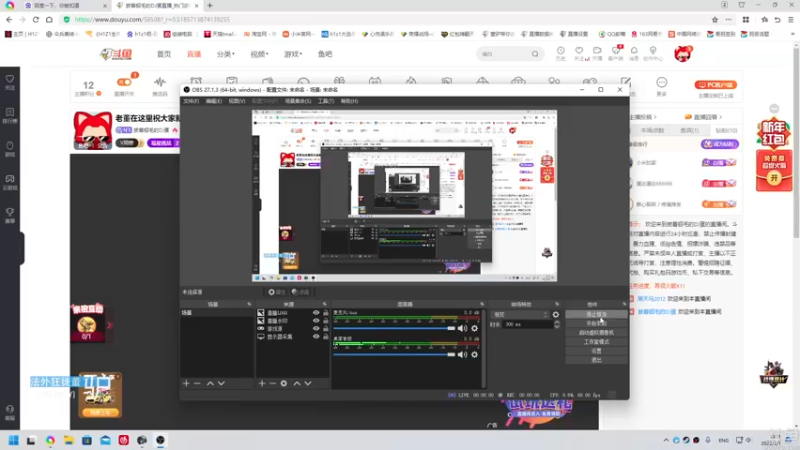Click the audio mixer vertical scrollbar
The width and height of the screenshot is (800, 450).
click(483, 348)
